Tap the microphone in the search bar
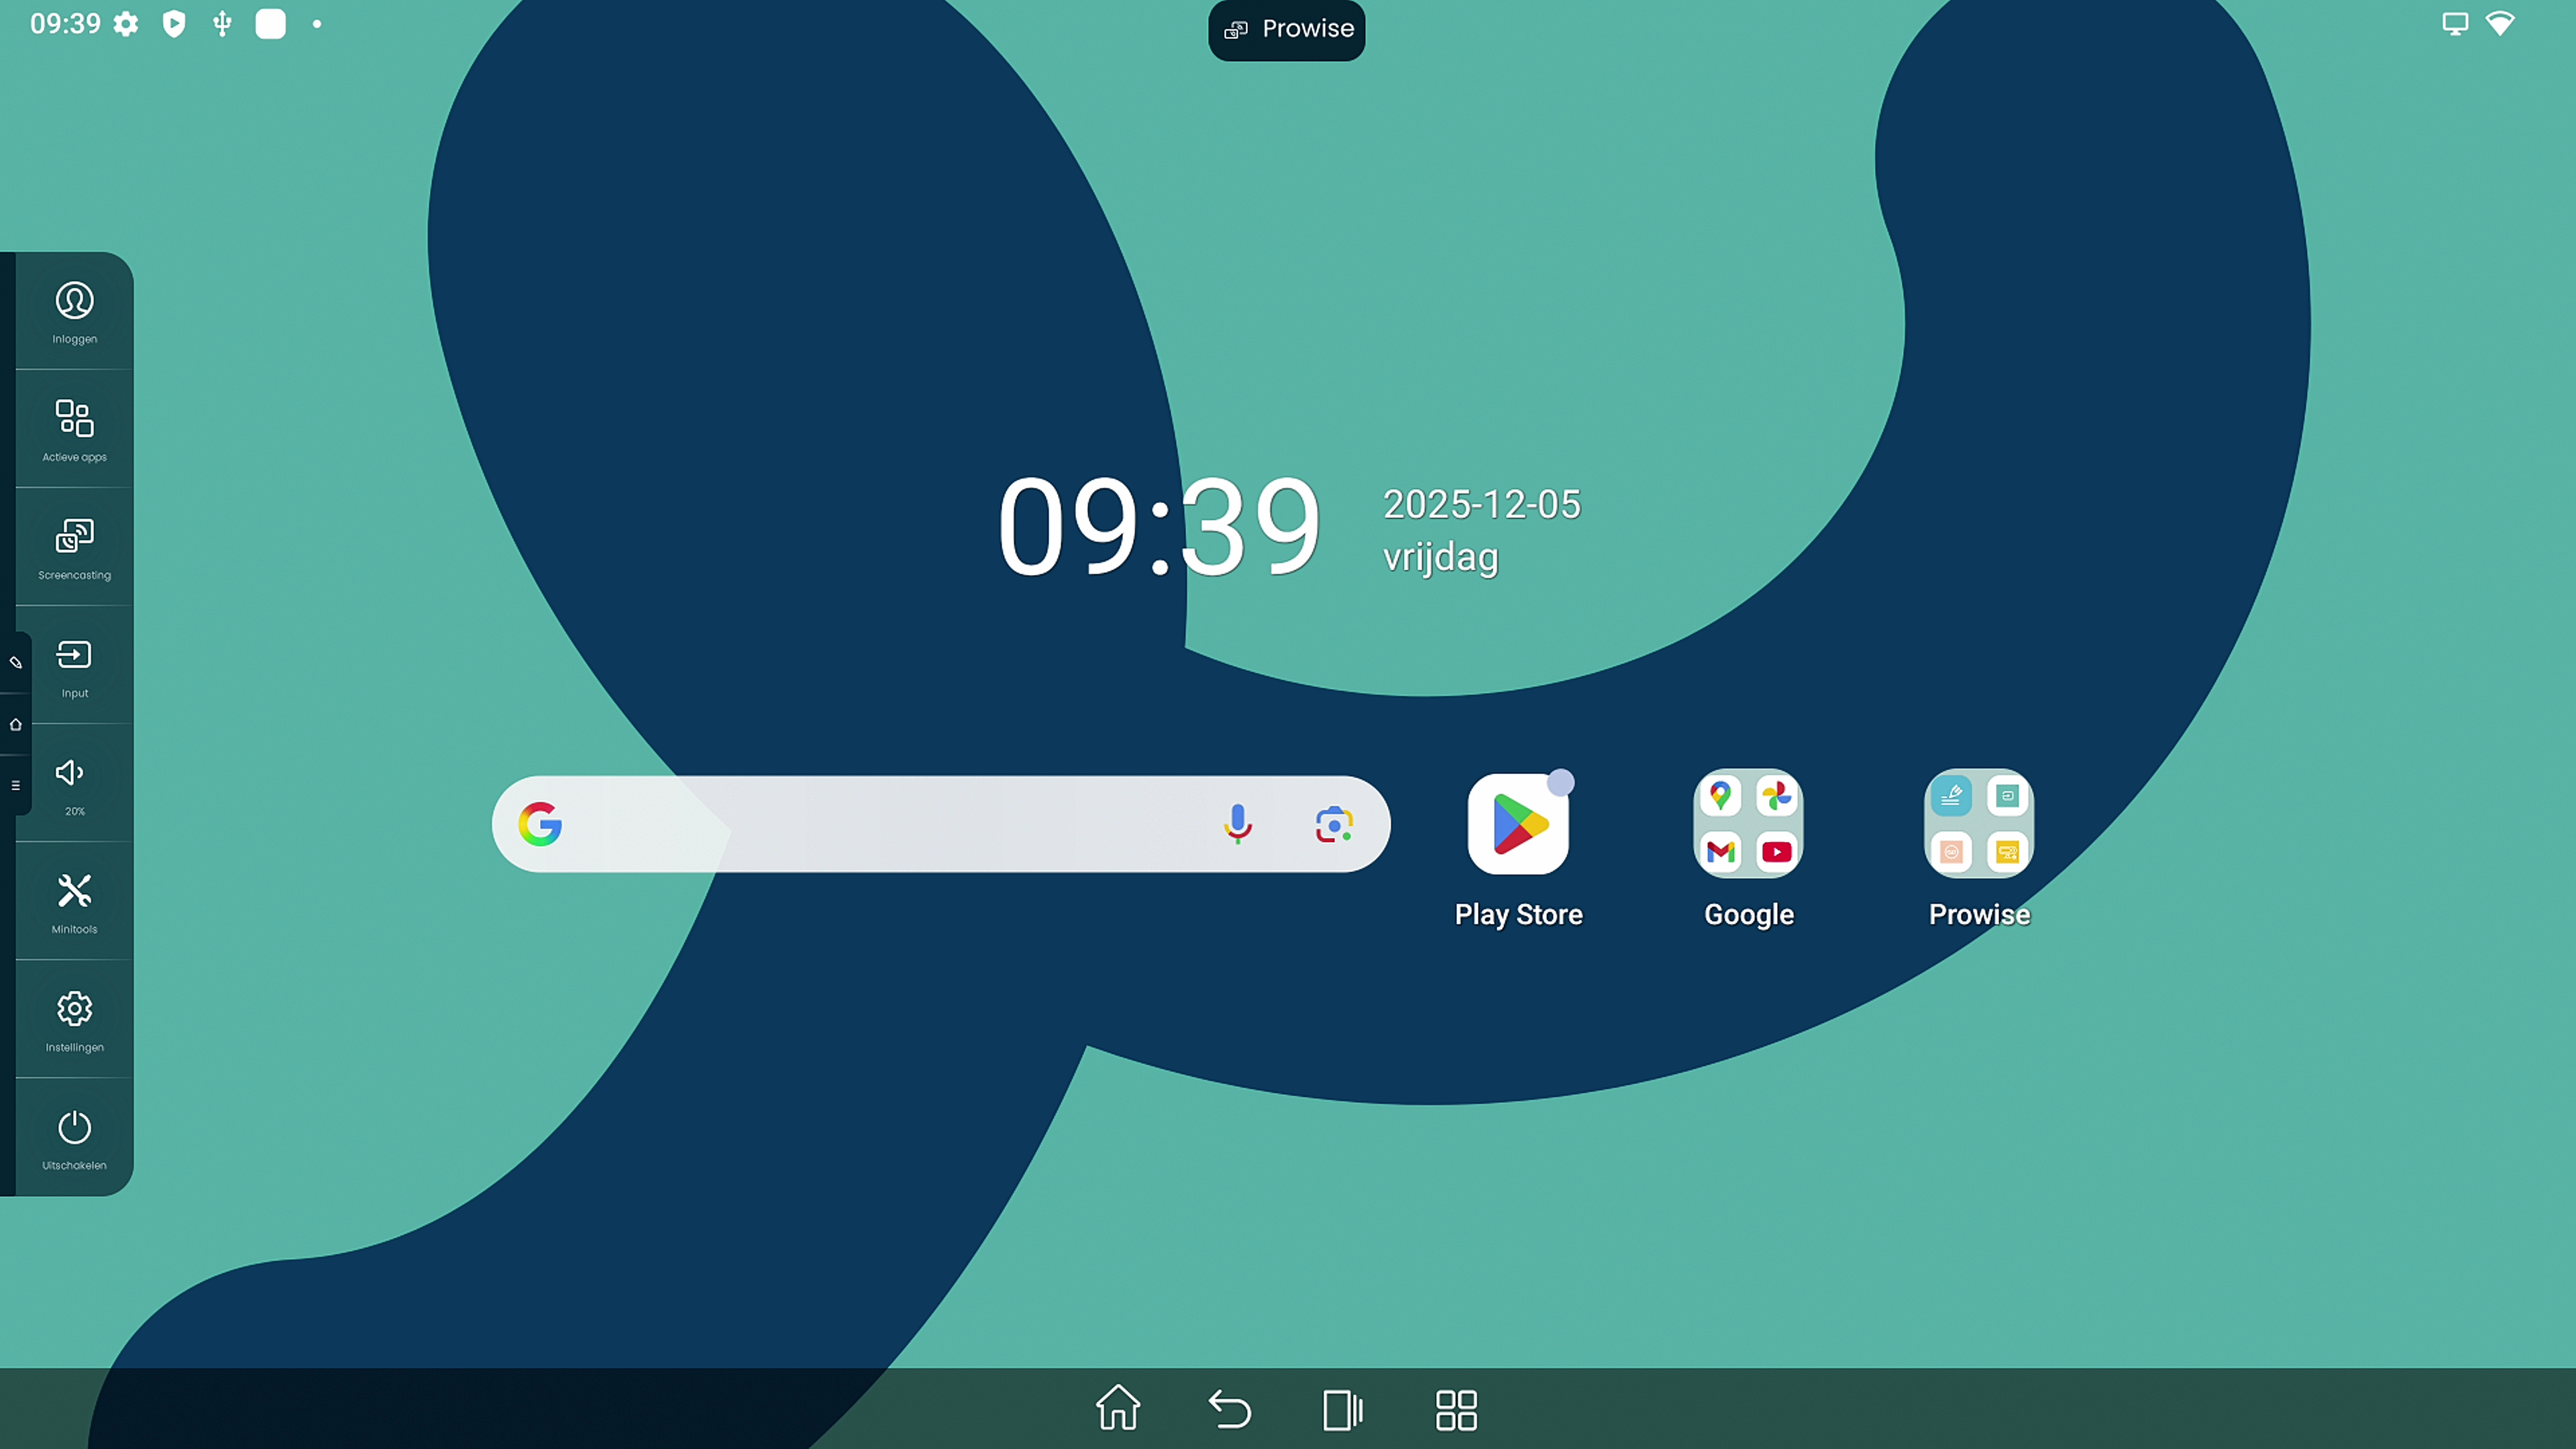This screenshot has height=1449, width=2576. click(1238, 824)
